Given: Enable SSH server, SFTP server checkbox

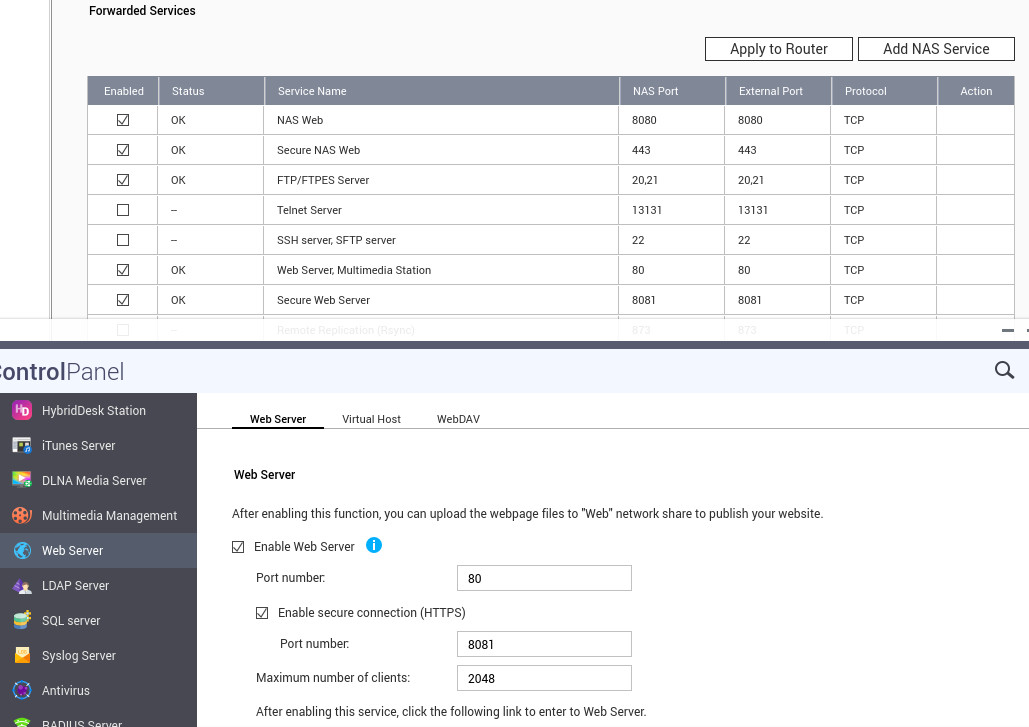Looking at the screenshot, I should (123, 240).
